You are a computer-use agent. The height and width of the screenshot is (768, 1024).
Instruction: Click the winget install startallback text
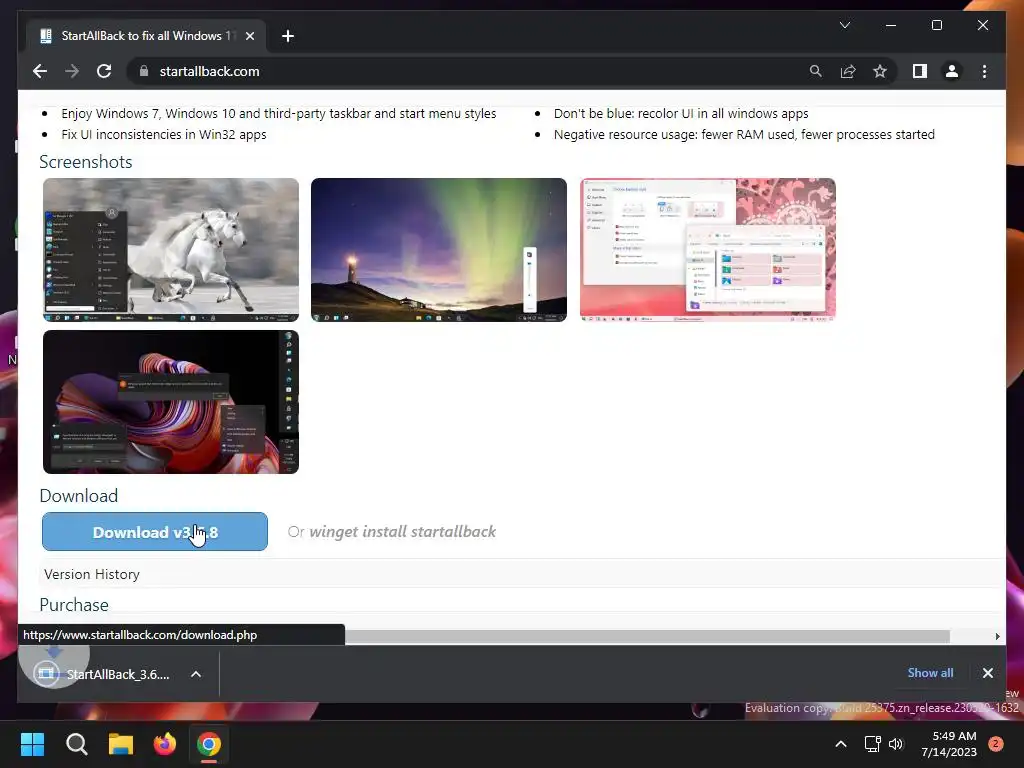coord(402,532)
